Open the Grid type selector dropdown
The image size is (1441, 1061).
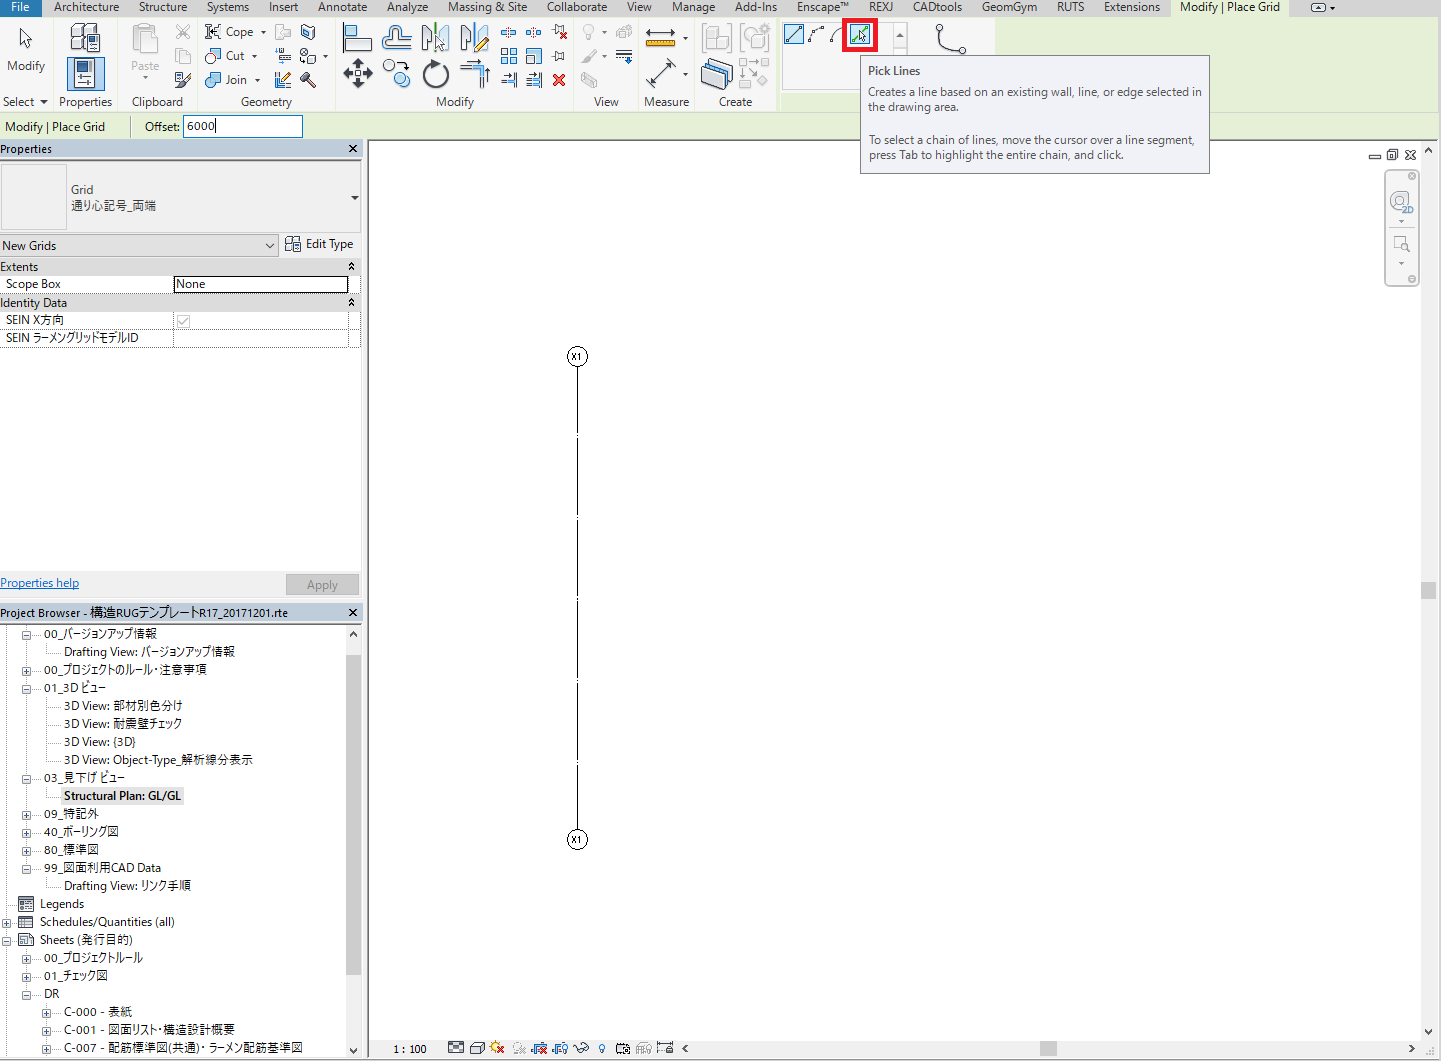coord(355,198)
